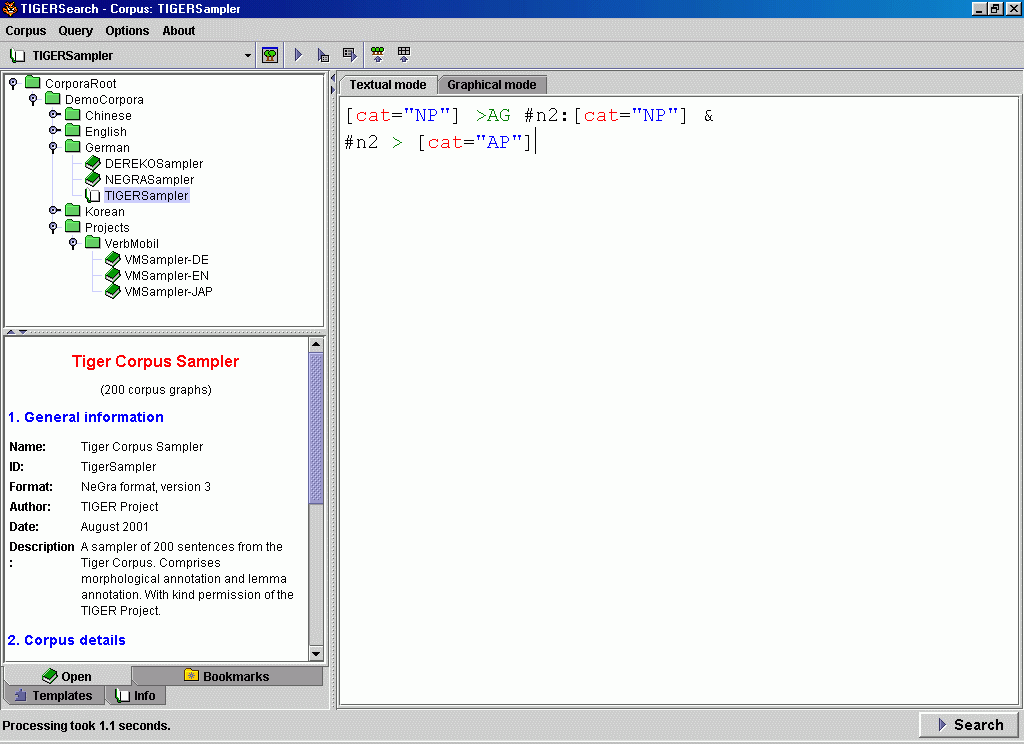This screenshot has height=744, width=1024.
Task: Switch to Graphical mode tab
Action: [492, 85]
